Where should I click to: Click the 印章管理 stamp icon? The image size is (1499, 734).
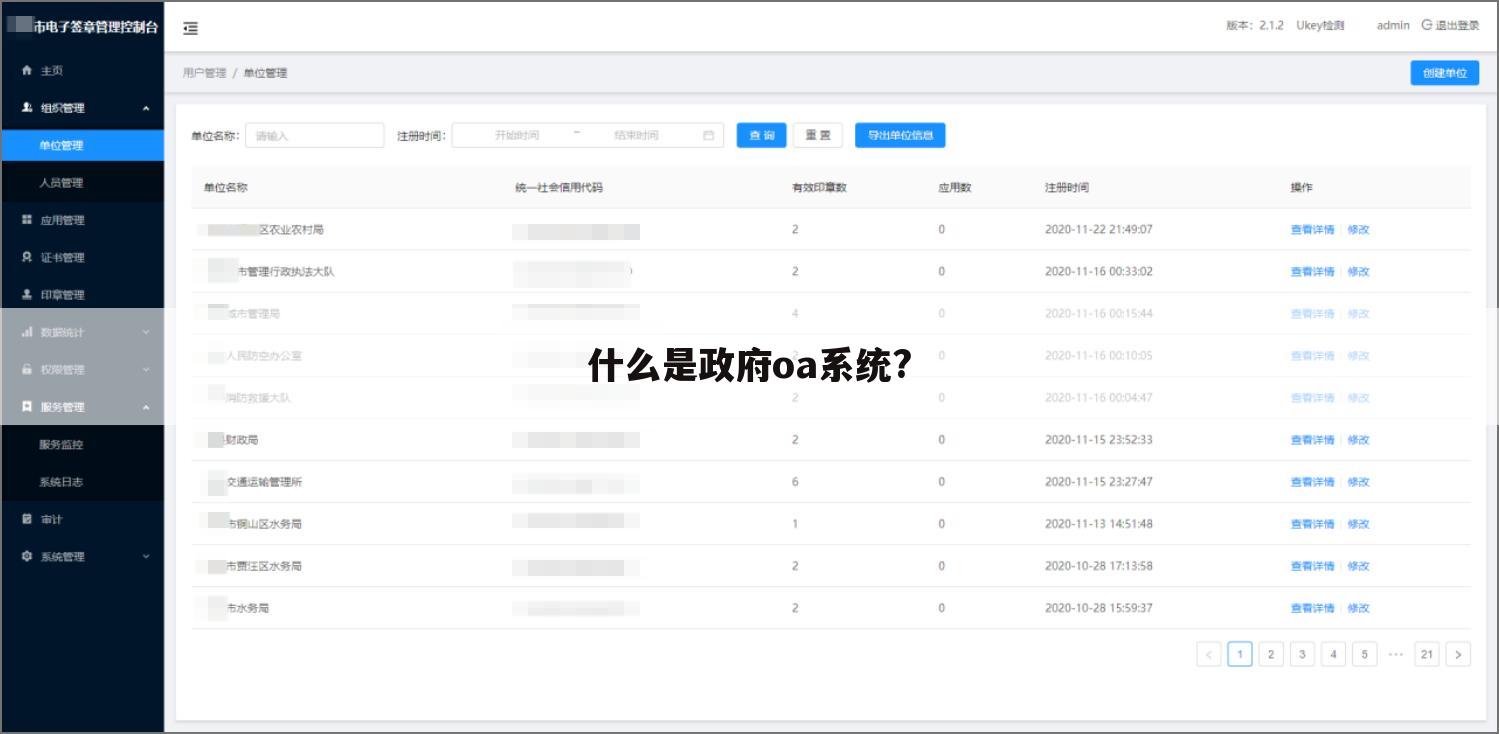pyautogui.click(x=27, y=295)
